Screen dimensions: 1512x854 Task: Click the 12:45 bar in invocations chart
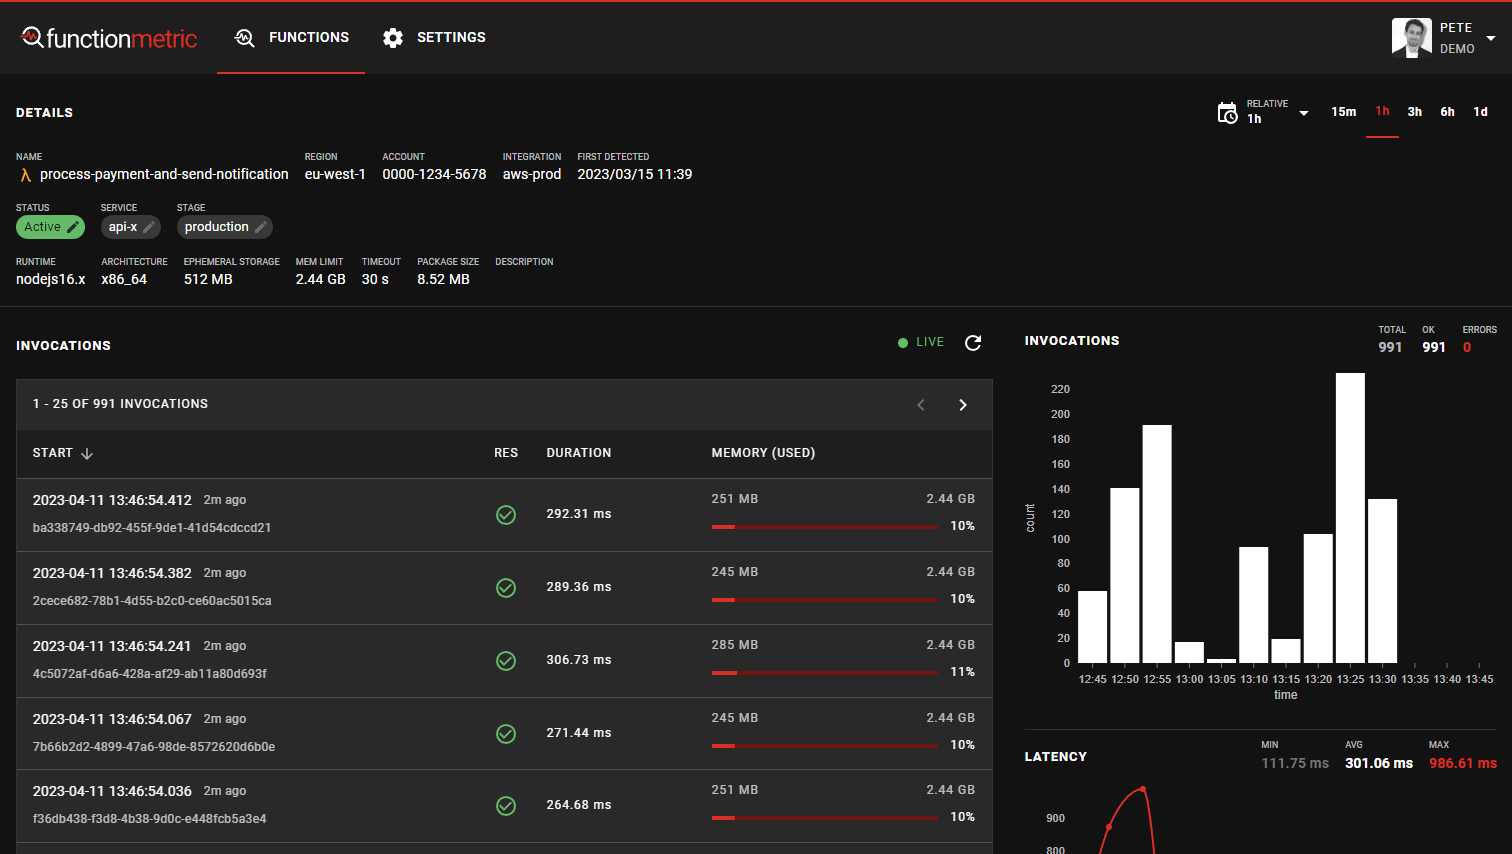click(1093, 627)
